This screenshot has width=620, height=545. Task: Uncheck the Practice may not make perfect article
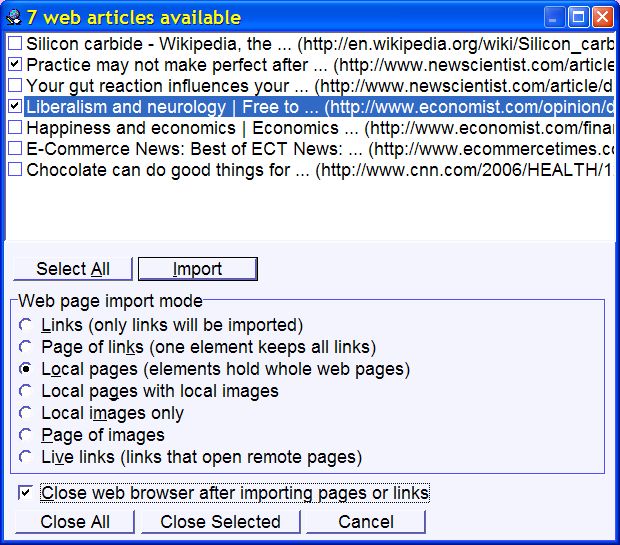click(x=15, y=64)
